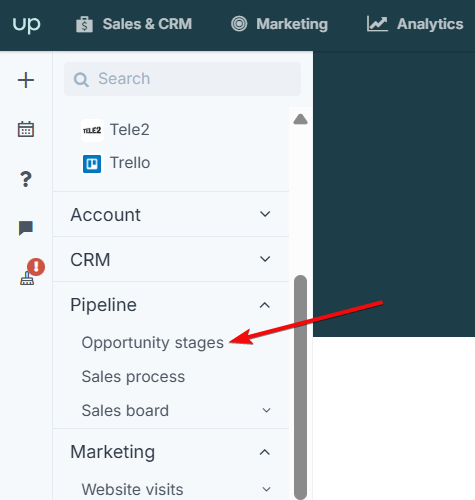Focus the settings Search field
Image resolution: width=475 pixels, height=500 pixels.
tap(182, 79)
